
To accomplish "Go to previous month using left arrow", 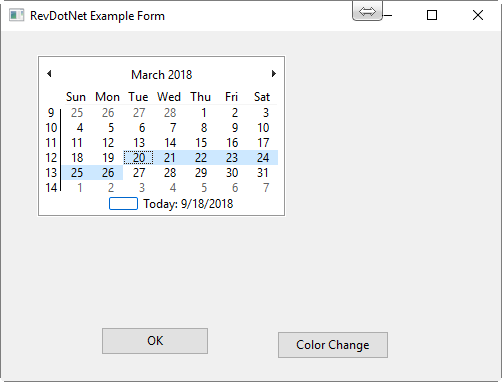I will click(49, 74).
